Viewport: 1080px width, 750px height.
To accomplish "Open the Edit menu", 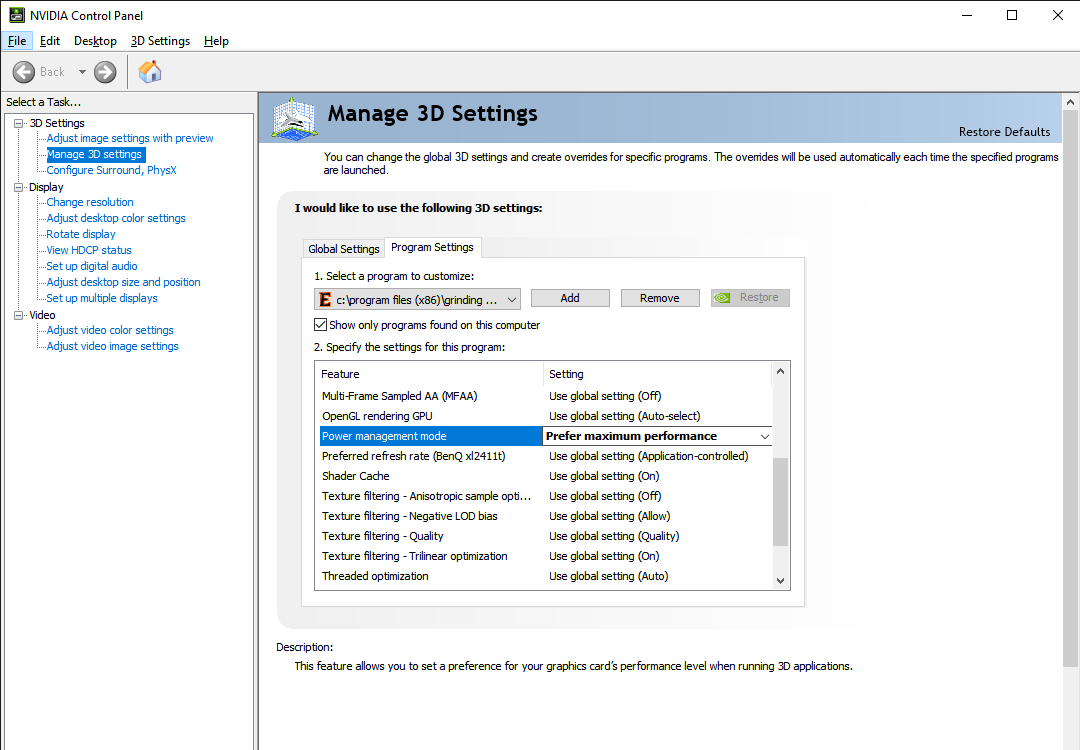I will point(50,41).
